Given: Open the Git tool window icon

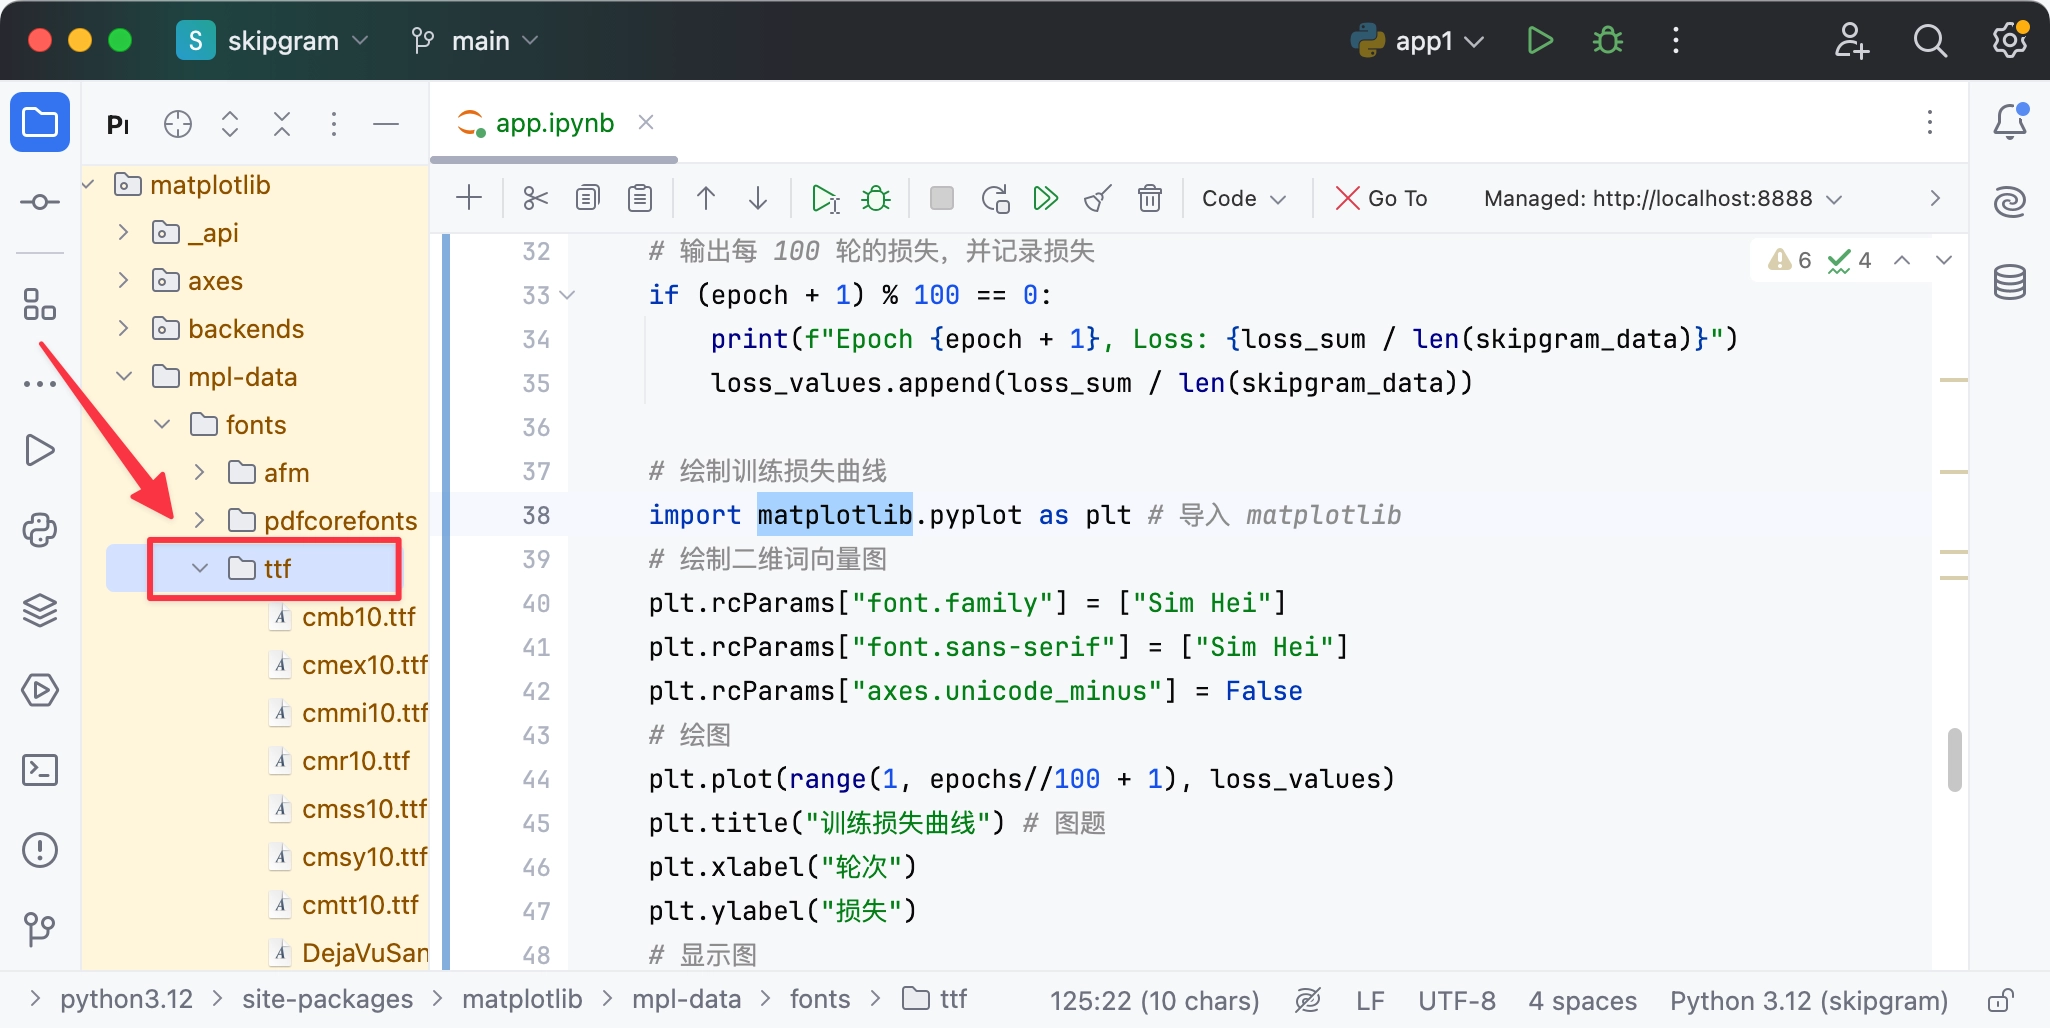Looking at the screenshot, I should [x=40, y=930].
